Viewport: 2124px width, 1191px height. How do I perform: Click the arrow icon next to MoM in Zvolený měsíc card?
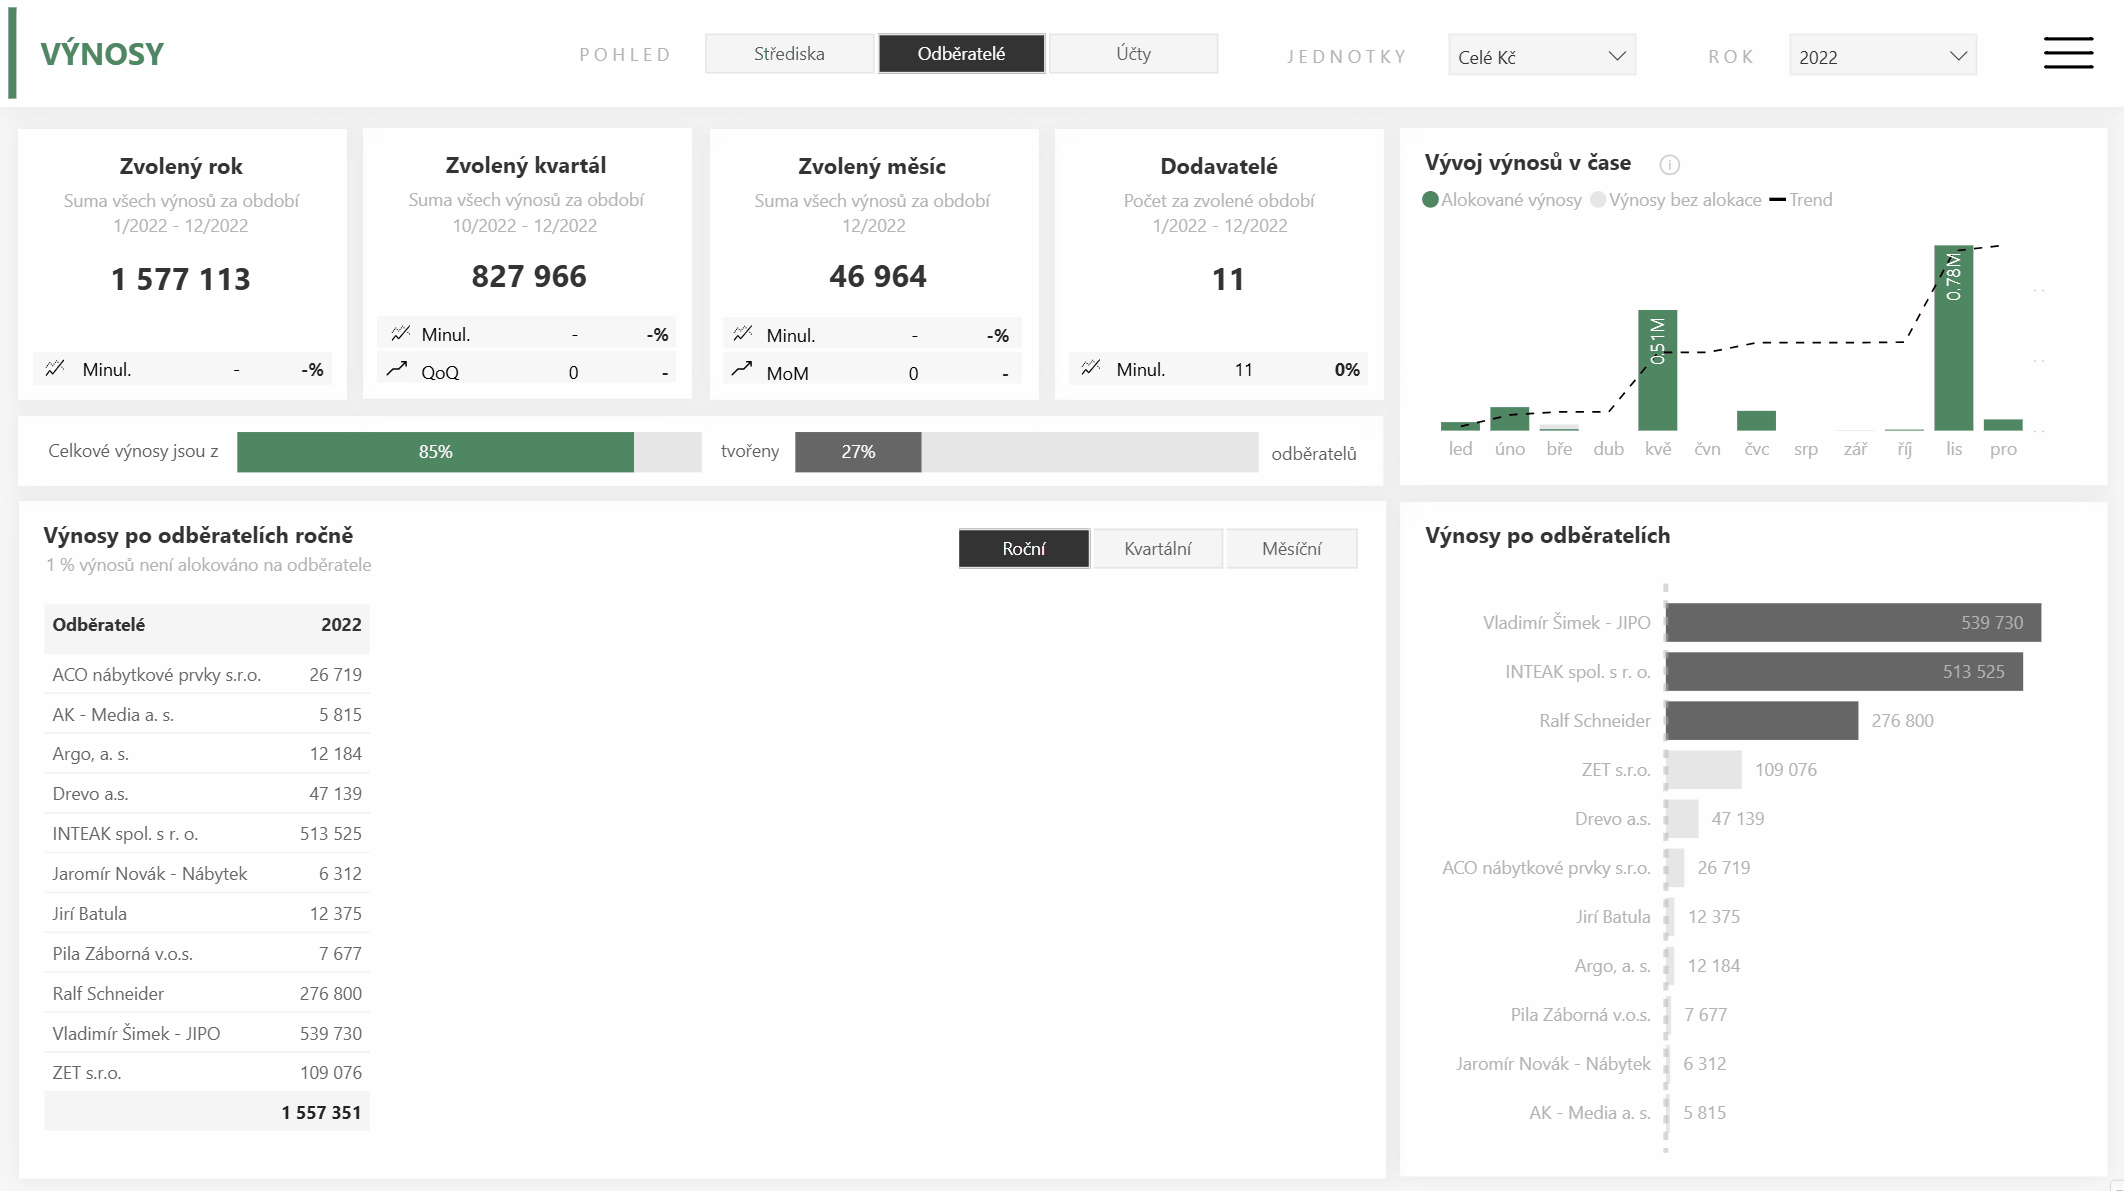click(x=742, y=370)
